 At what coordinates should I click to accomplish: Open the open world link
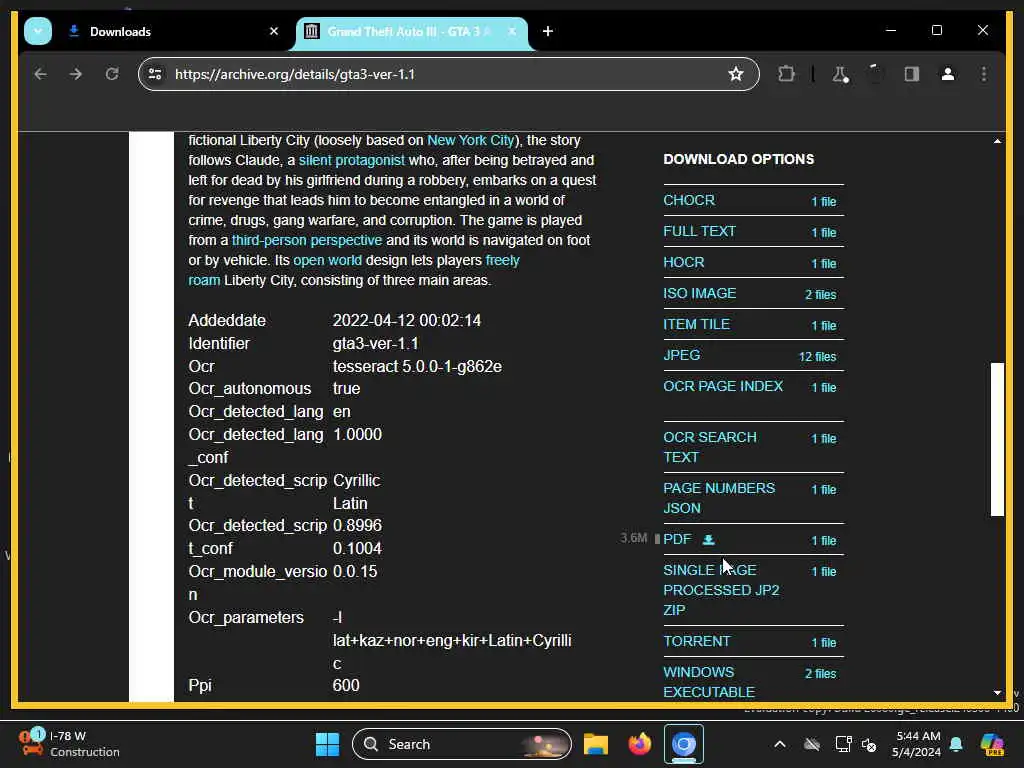coord(327,260)
